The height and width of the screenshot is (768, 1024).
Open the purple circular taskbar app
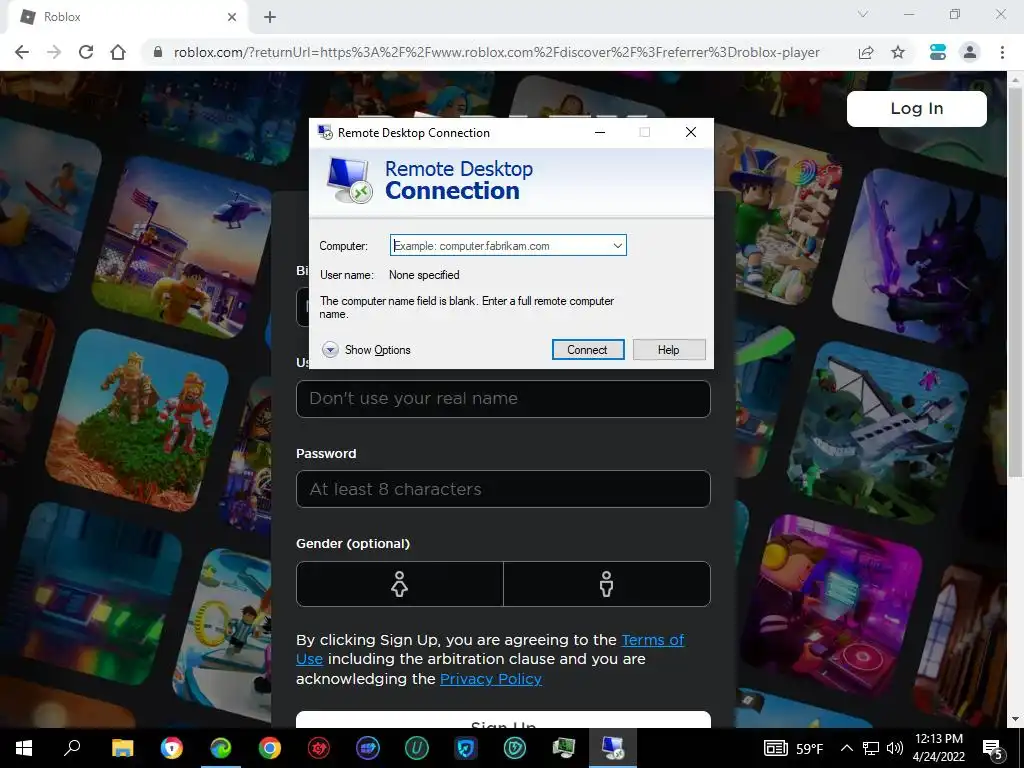[x=368, y=748]
